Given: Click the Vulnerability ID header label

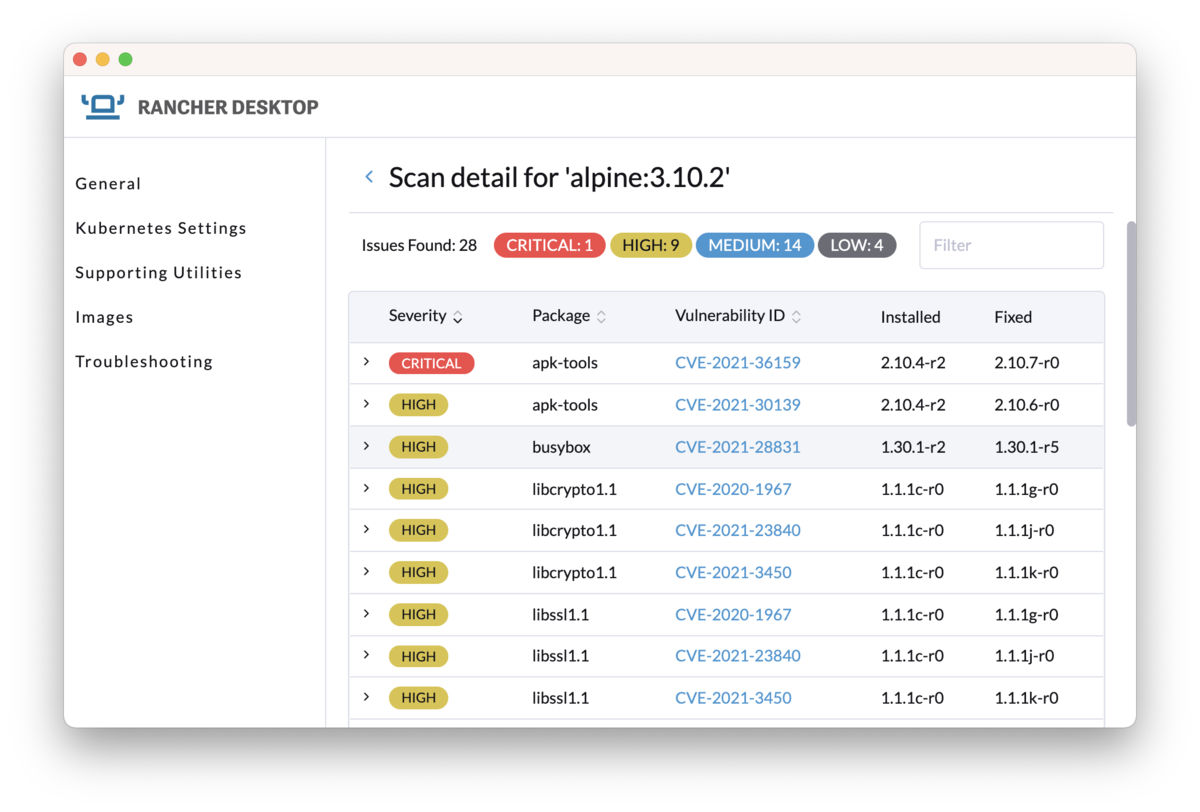Looking at the screenshot, I should pyautogui.click(x=730, y=316).
